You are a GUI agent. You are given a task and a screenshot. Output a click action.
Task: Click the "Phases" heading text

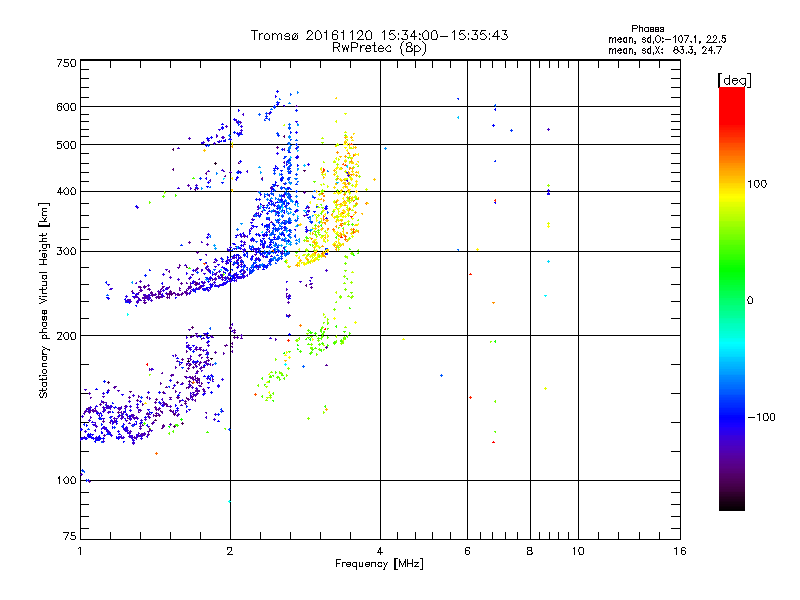[647, 29]
